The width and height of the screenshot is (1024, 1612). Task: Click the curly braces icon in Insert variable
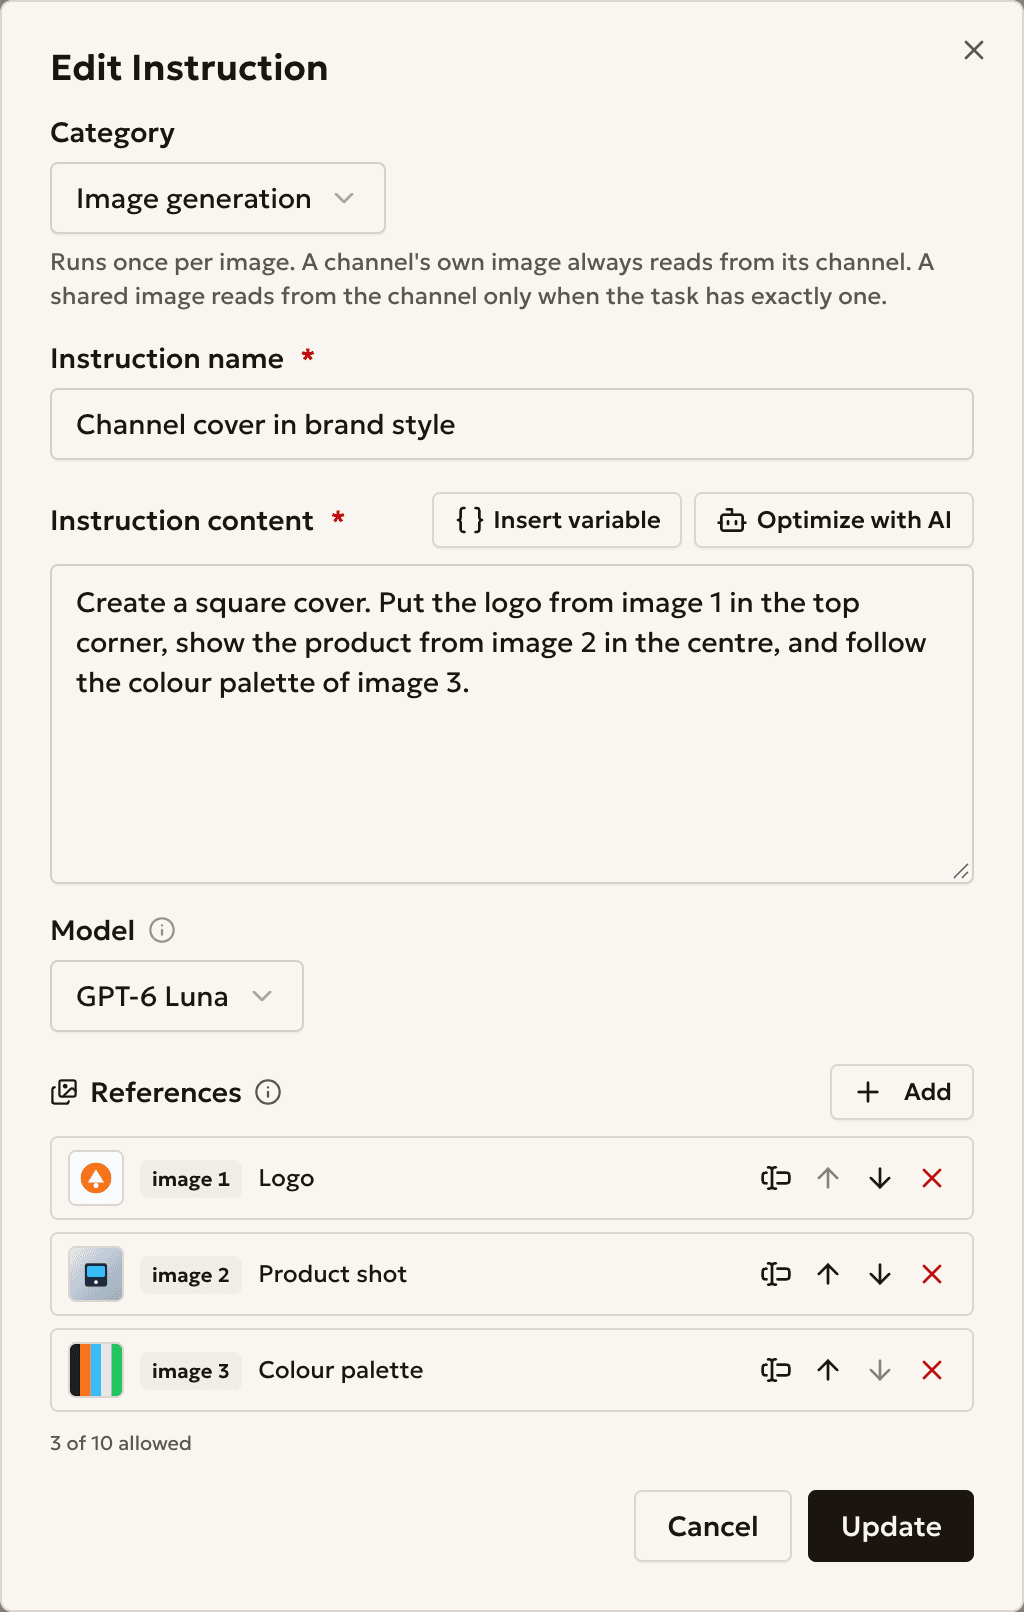(470, 520)
